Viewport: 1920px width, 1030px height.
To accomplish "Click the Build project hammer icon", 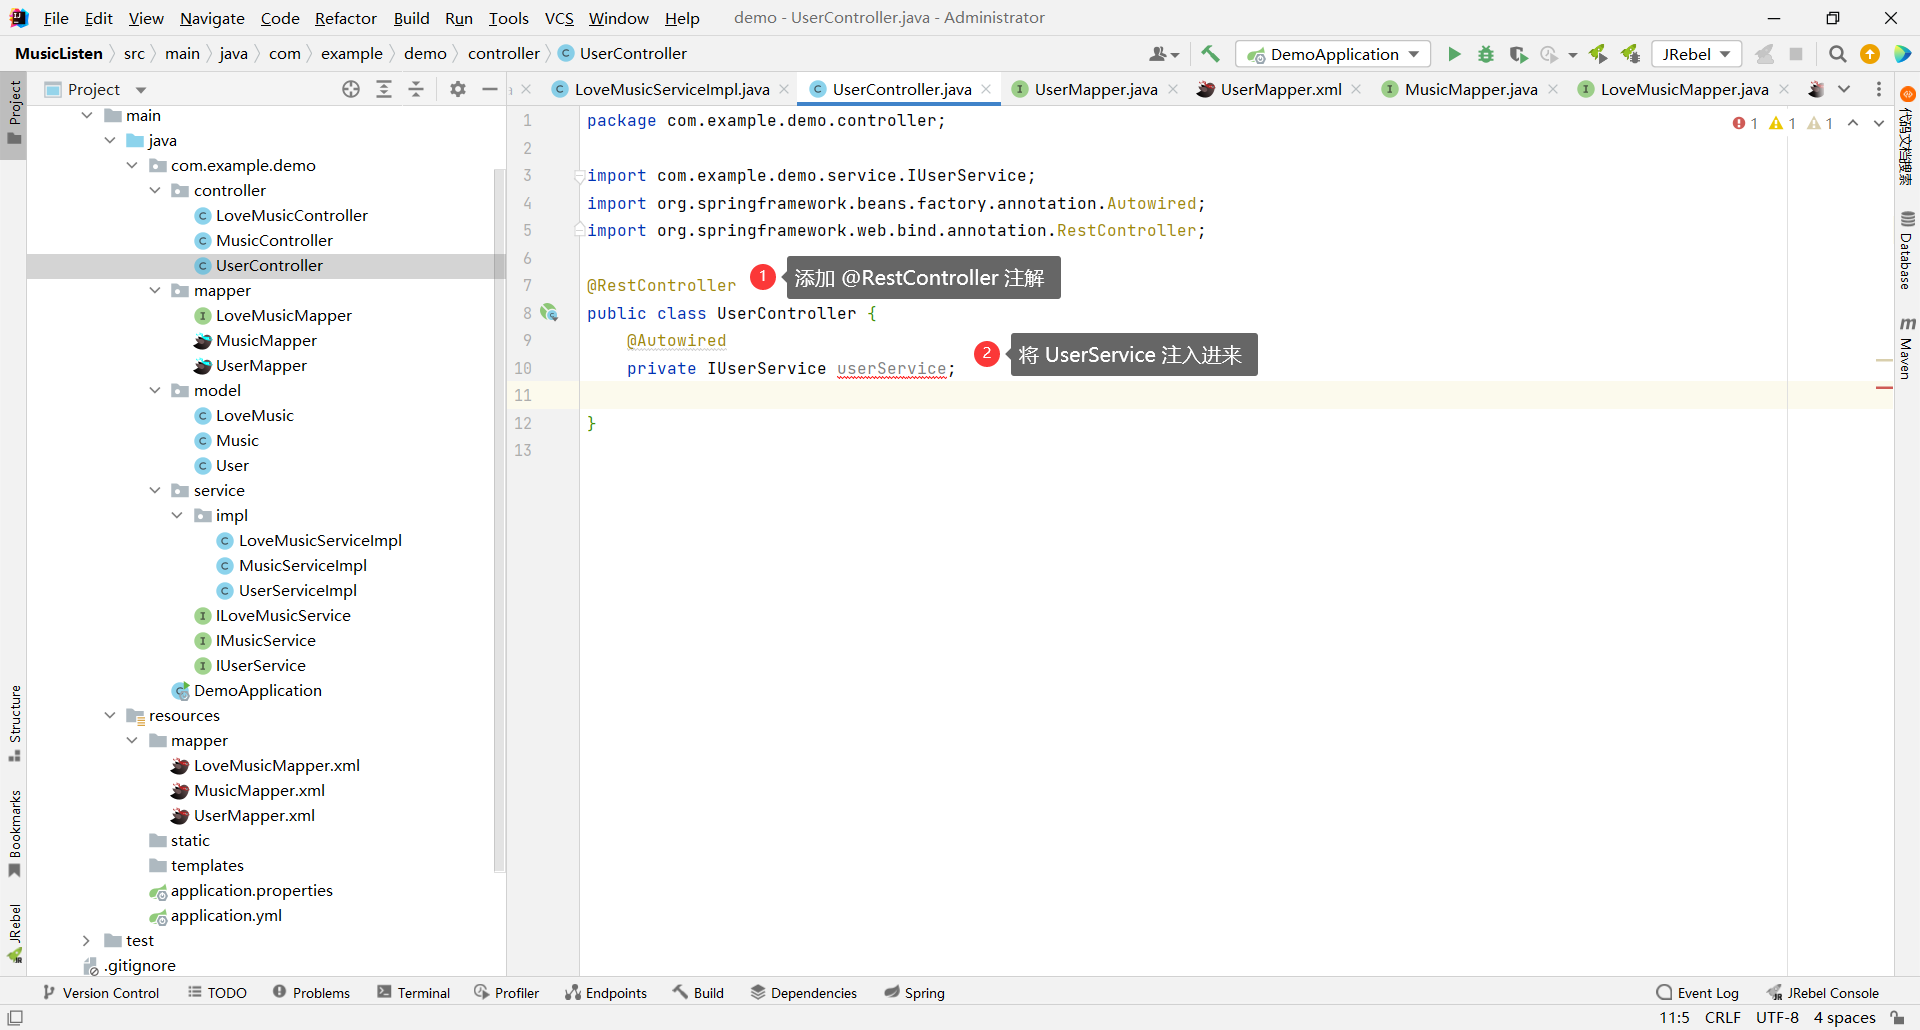I will click(x=1210, y=54).
